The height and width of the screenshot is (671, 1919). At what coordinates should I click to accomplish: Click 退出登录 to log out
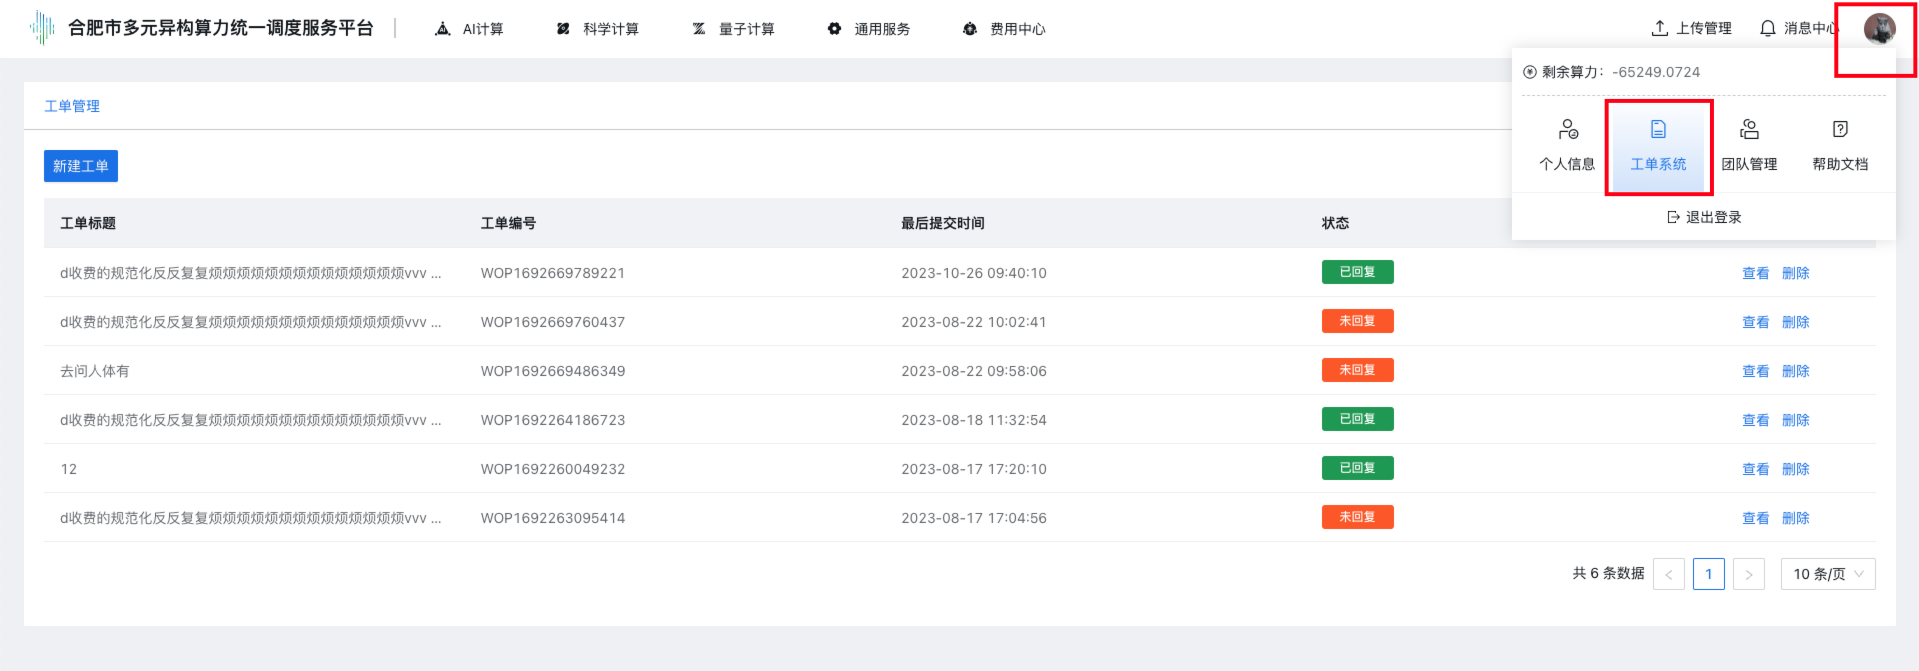point(1704,217)
